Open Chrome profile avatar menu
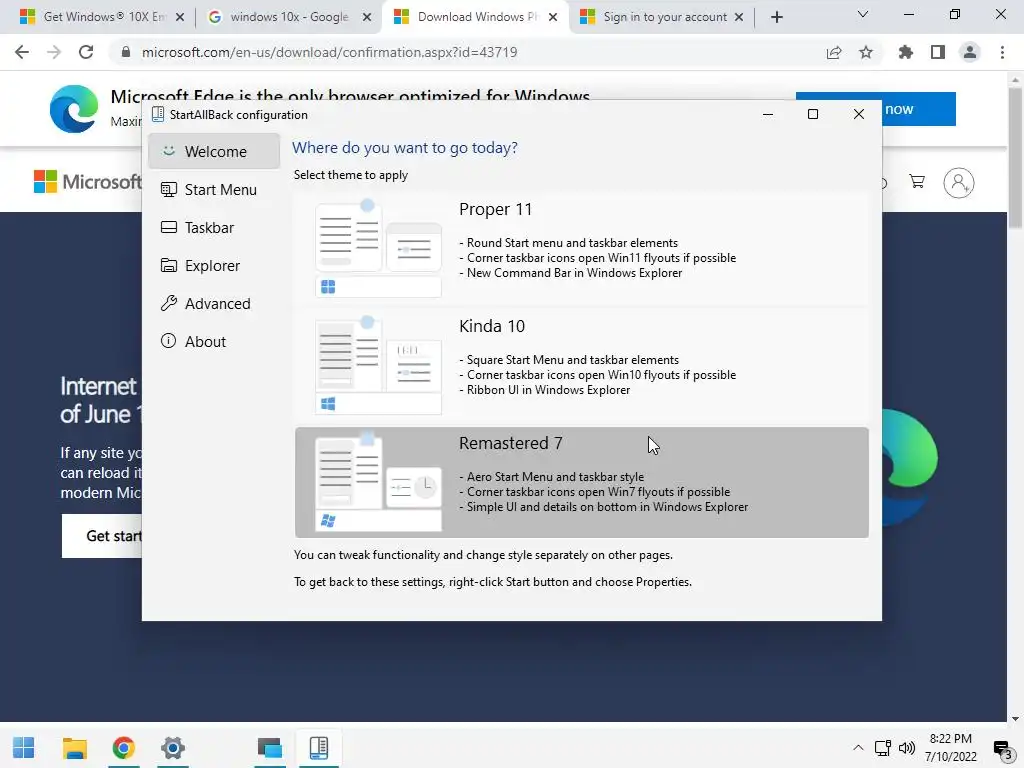 [970, 52]
